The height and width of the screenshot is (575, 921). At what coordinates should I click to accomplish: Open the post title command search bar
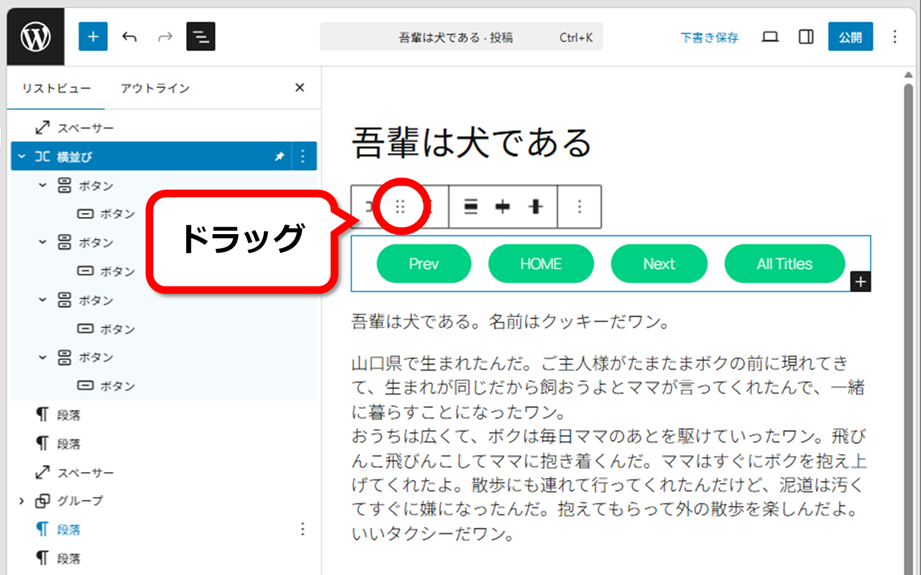coord(461,37)
